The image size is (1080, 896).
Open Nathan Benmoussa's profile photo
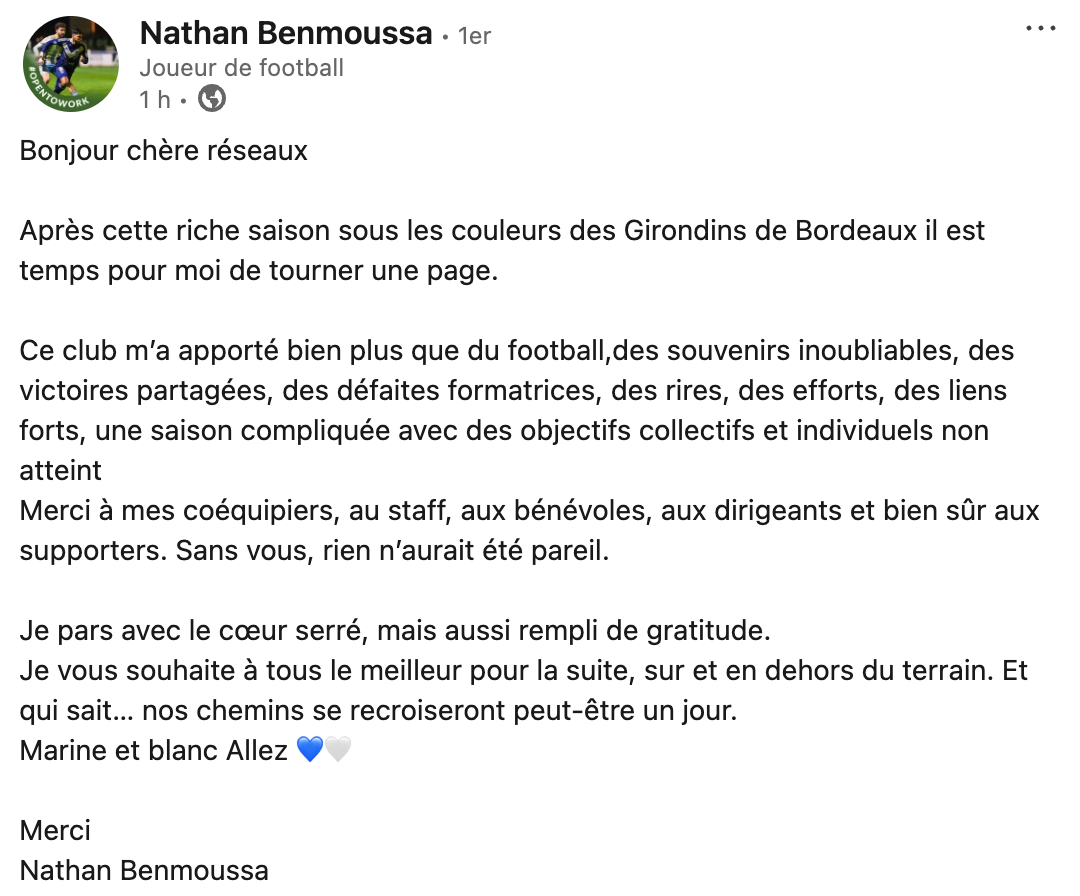[71, 63]
